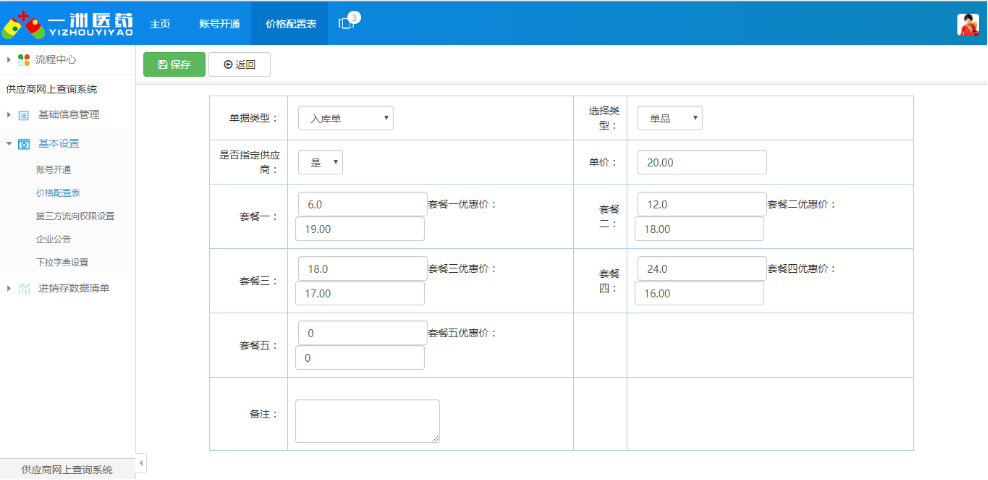Click the 基本设置 icon in sidebar
Image resolution: width=988 pixels, height=480 pixels.
[24, 144]
